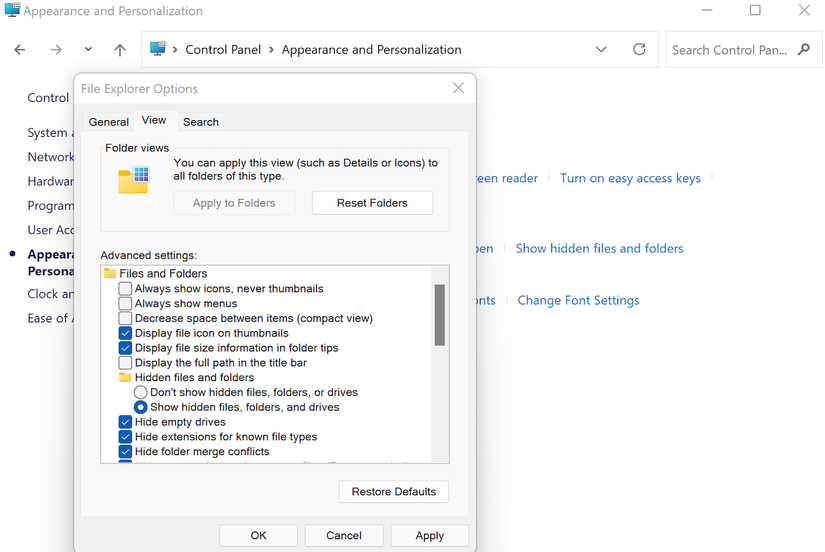Open the Turn on easy access keys link
This screenshot has width=825, height=552.
pos(630,178)
